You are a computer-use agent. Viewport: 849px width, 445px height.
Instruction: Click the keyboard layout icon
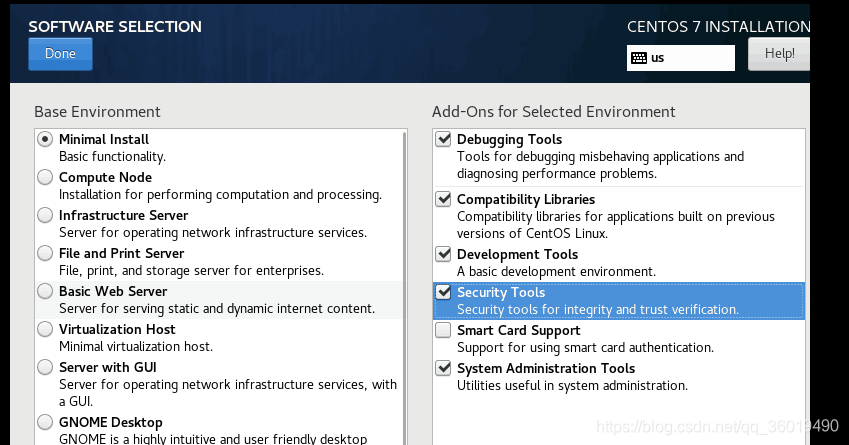[x=638, y=58]
